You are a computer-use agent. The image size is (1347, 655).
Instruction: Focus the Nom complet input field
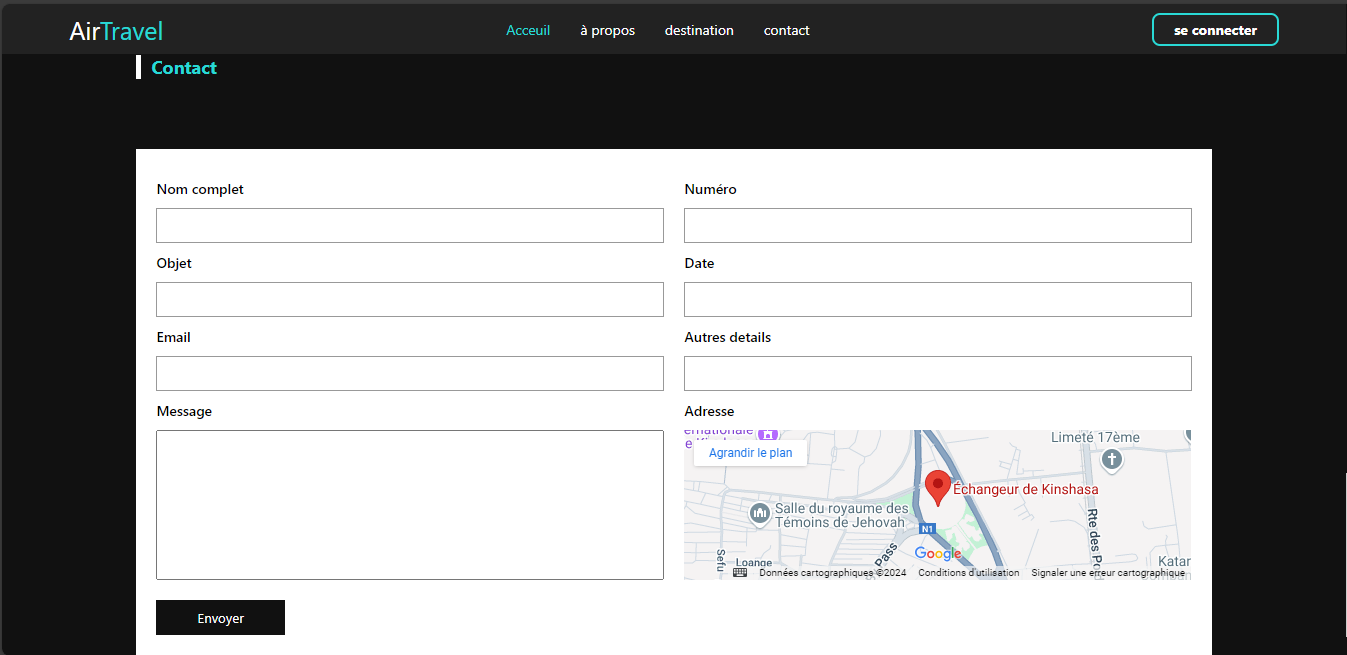point(409,225)
